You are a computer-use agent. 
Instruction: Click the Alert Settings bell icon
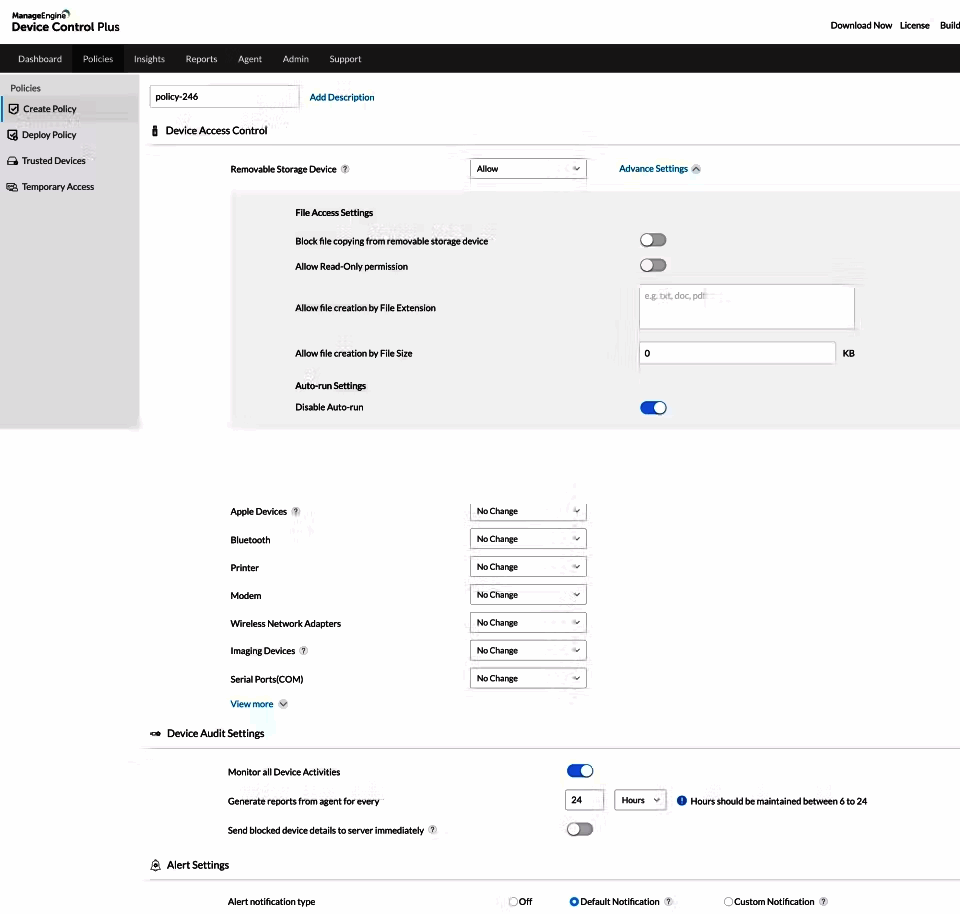pyautogui.click(x=155, y=865)
